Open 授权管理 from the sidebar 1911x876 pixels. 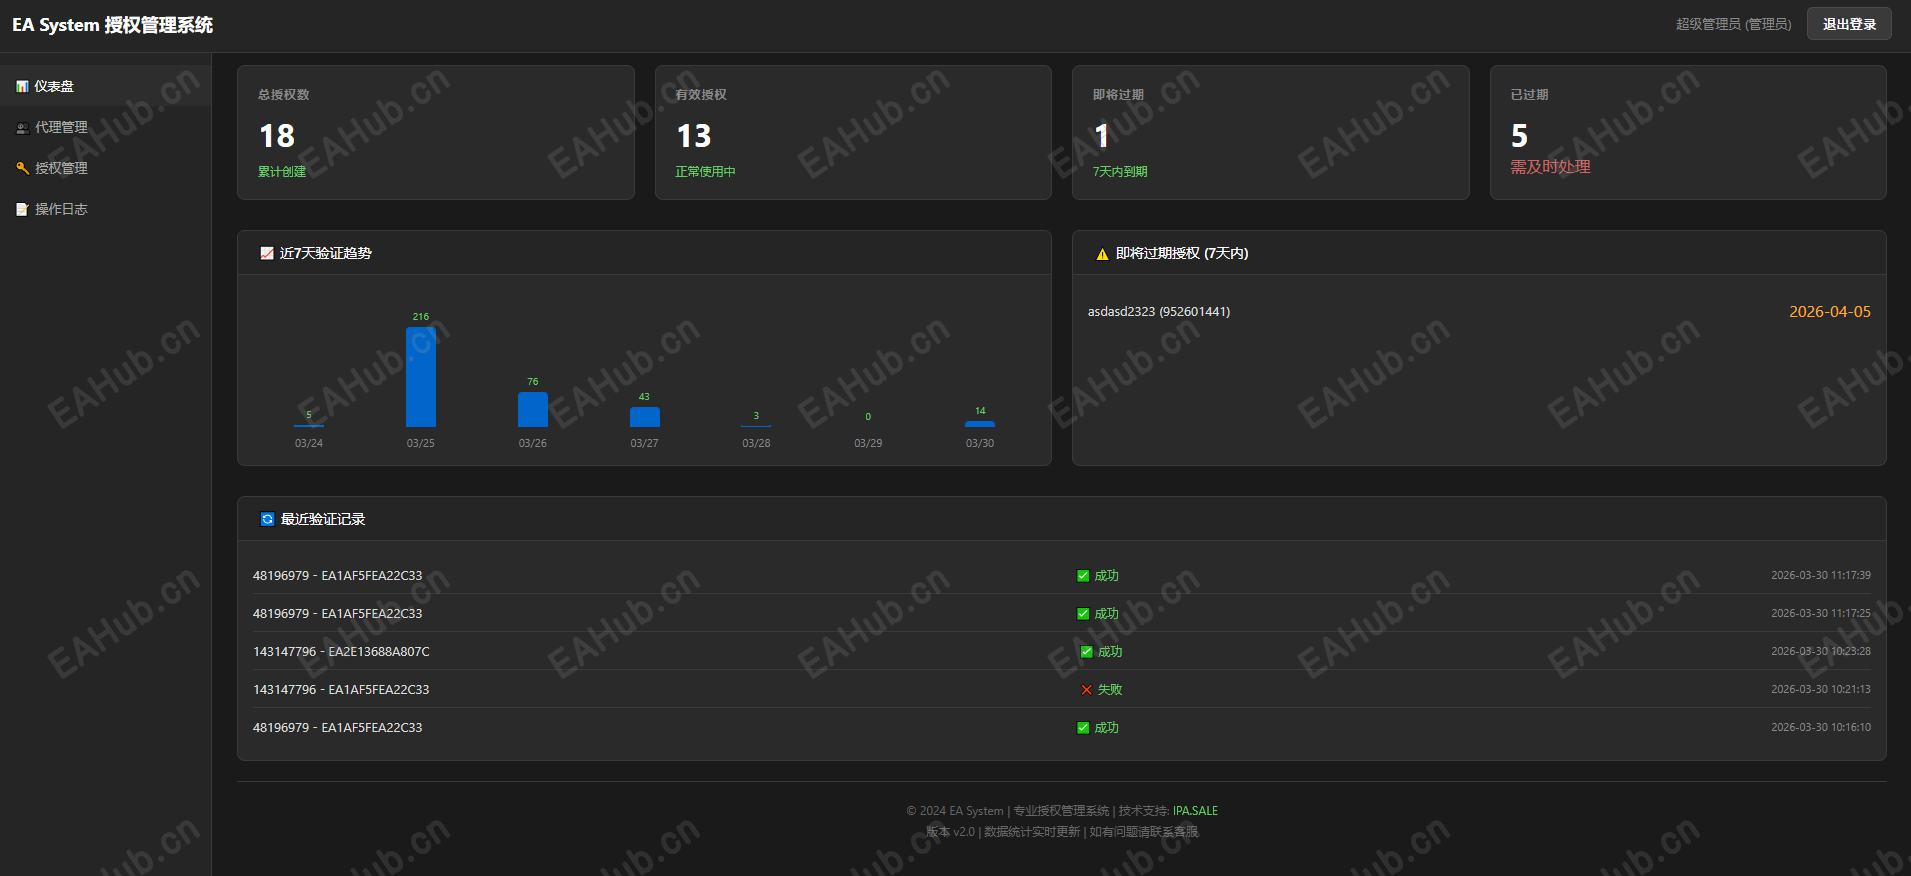point(105,168)
